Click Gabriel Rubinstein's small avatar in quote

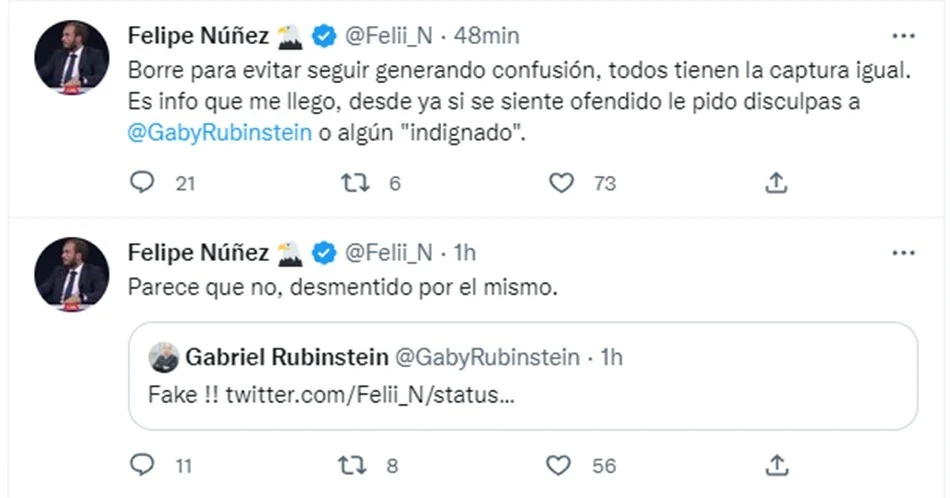164,357
